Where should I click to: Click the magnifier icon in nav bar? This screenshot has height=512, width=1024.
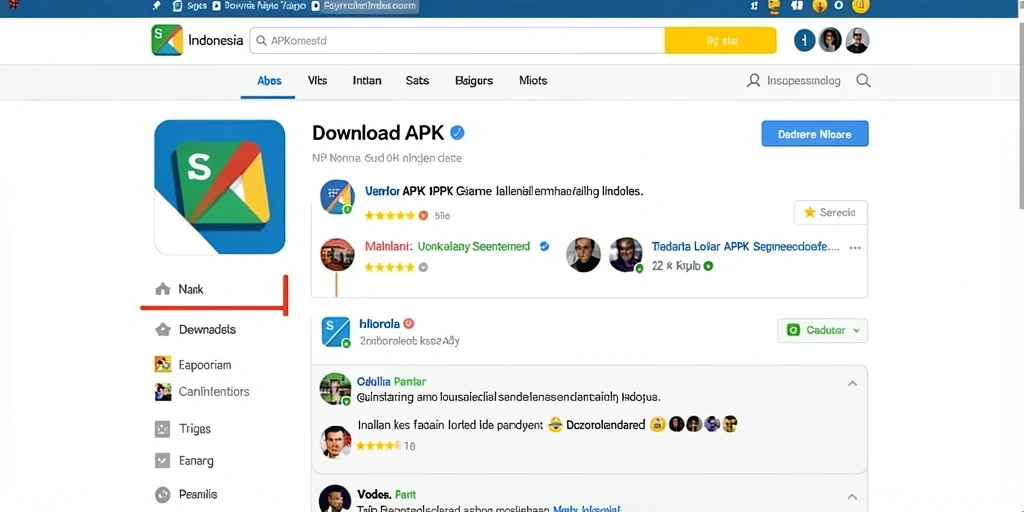tap(863, 80)
